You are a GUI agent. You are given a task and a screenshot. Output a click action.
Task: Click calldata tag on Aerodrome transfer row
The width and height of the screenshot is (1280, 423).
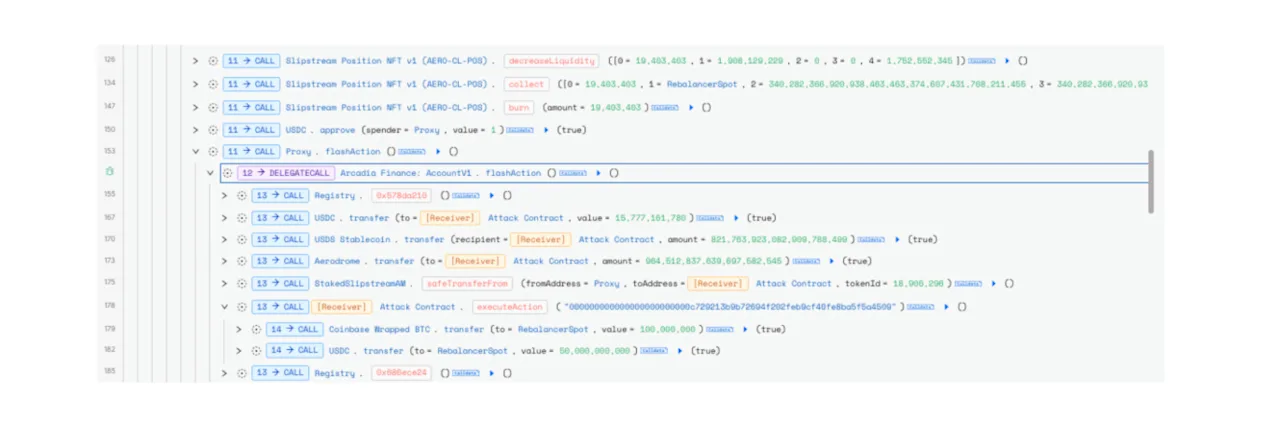(807, 261)
